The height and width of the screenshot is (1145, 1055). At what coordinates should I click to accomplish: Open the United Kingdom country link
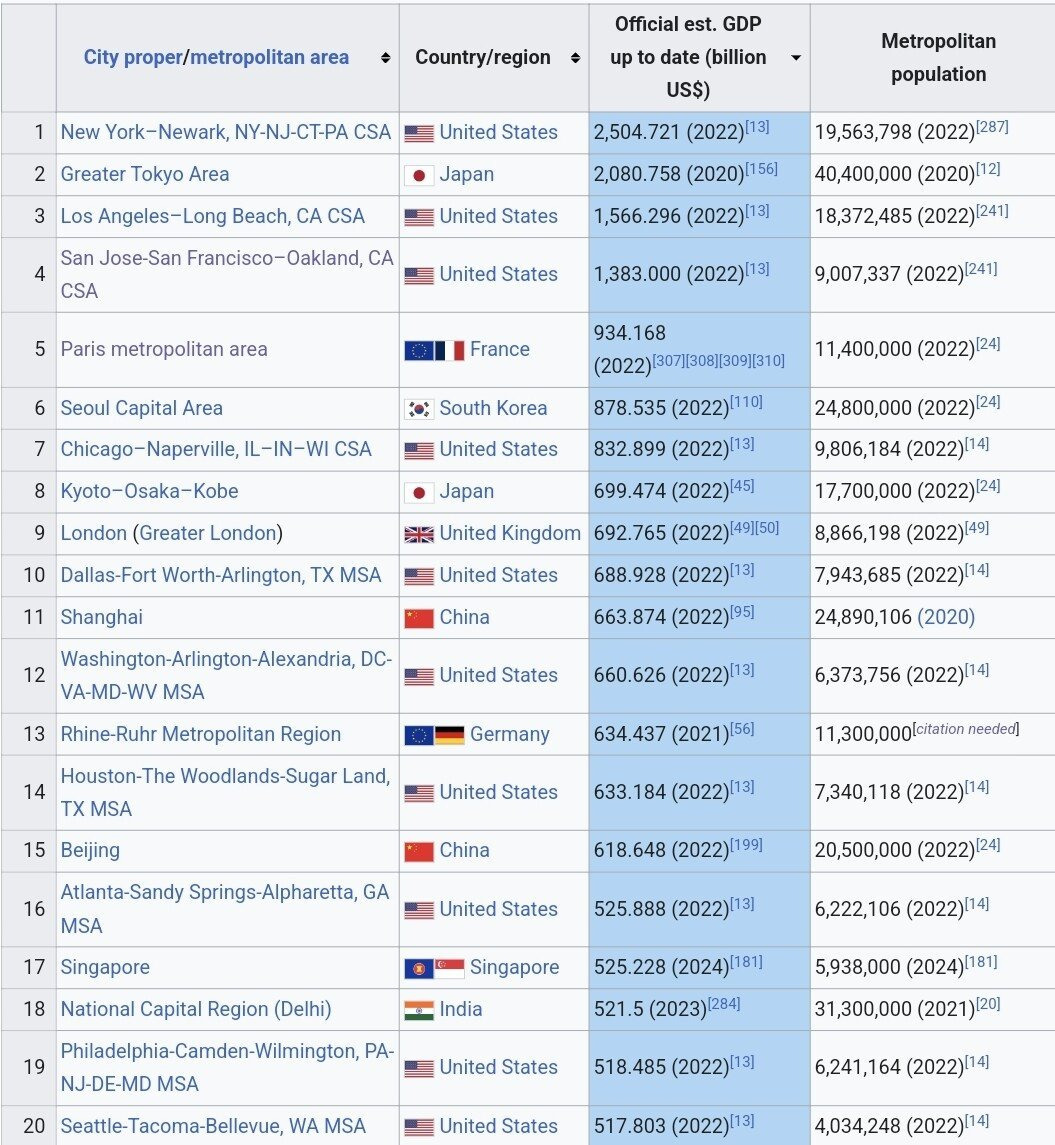(510, 533)
